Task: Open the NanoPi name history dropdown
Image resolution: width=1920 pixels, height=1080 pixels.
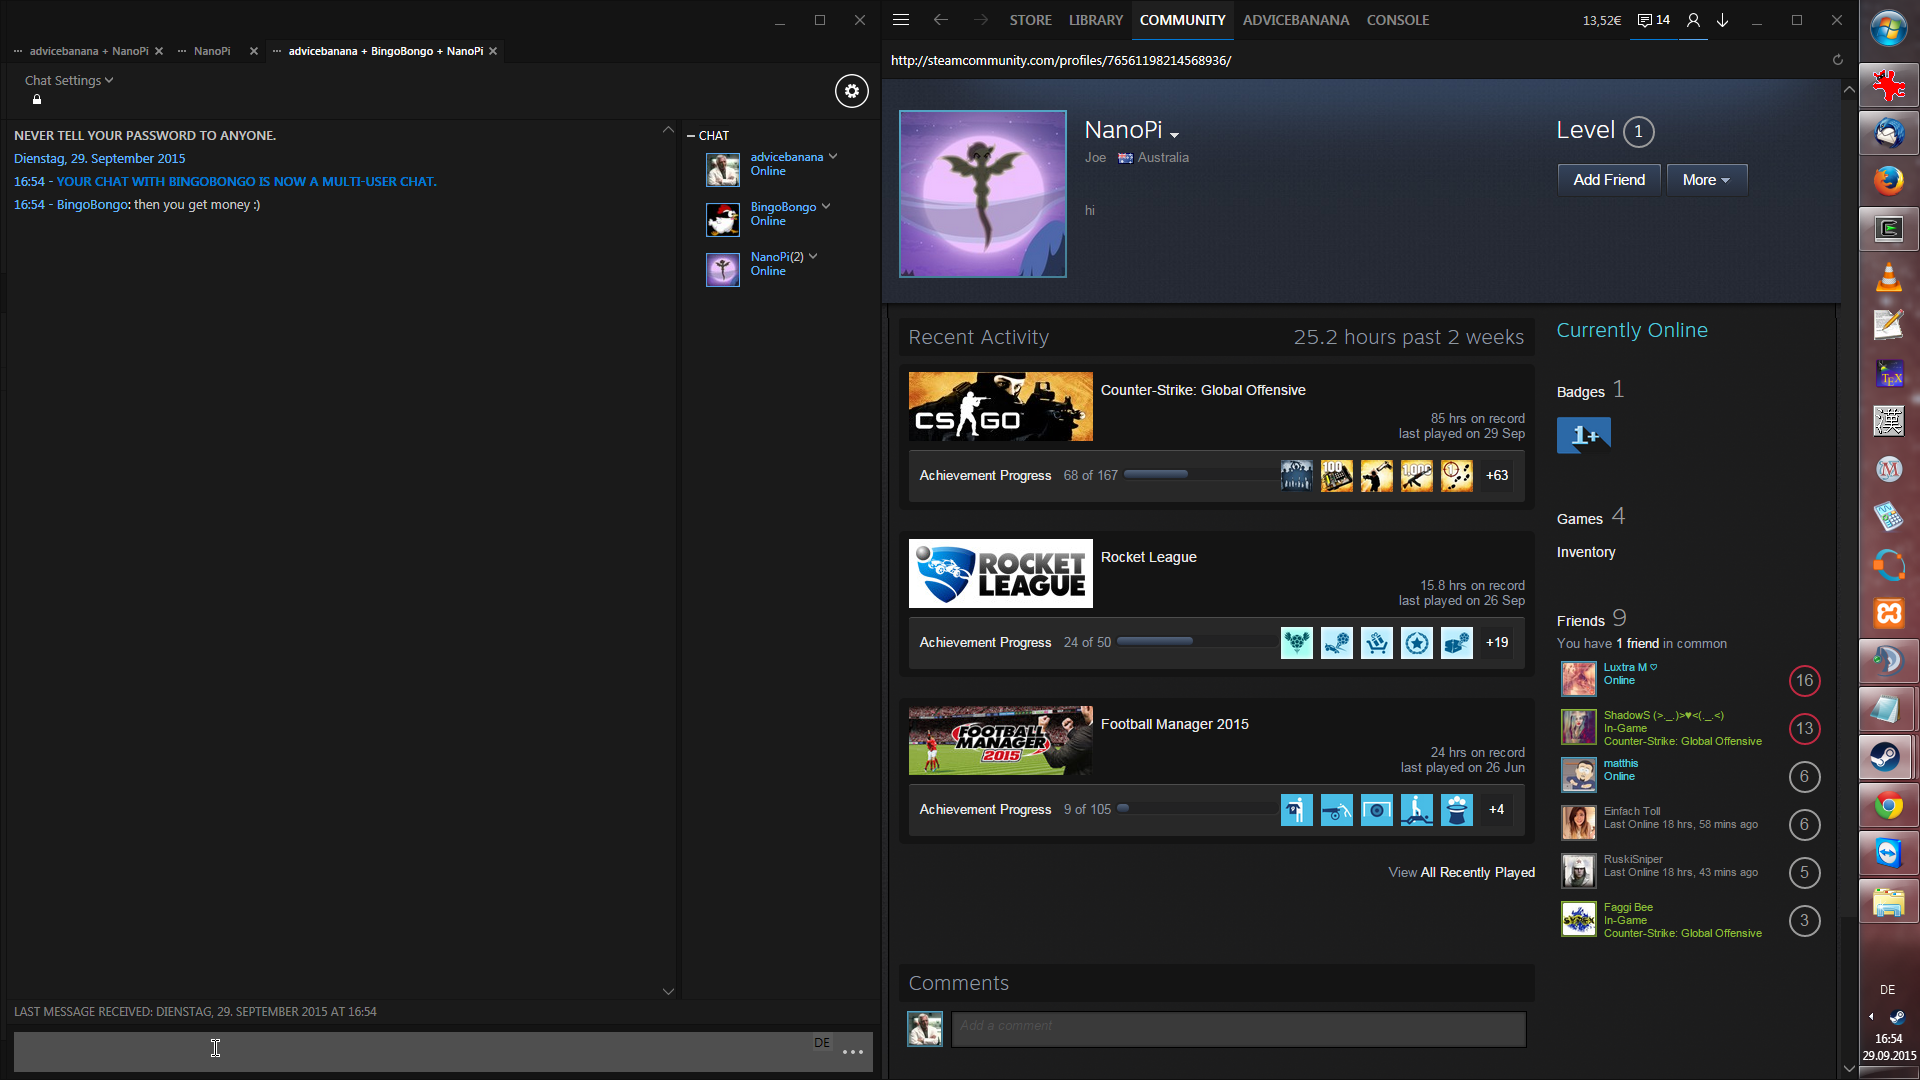Action: [x=1174, y=134]
